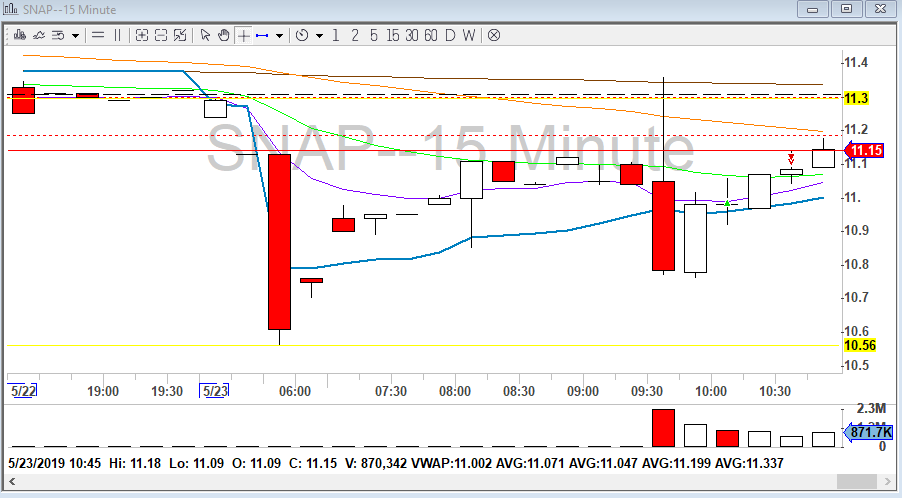The image size is (902, 498).
Task: Click the 09:30 time axis label
Action: click(647, 392)
